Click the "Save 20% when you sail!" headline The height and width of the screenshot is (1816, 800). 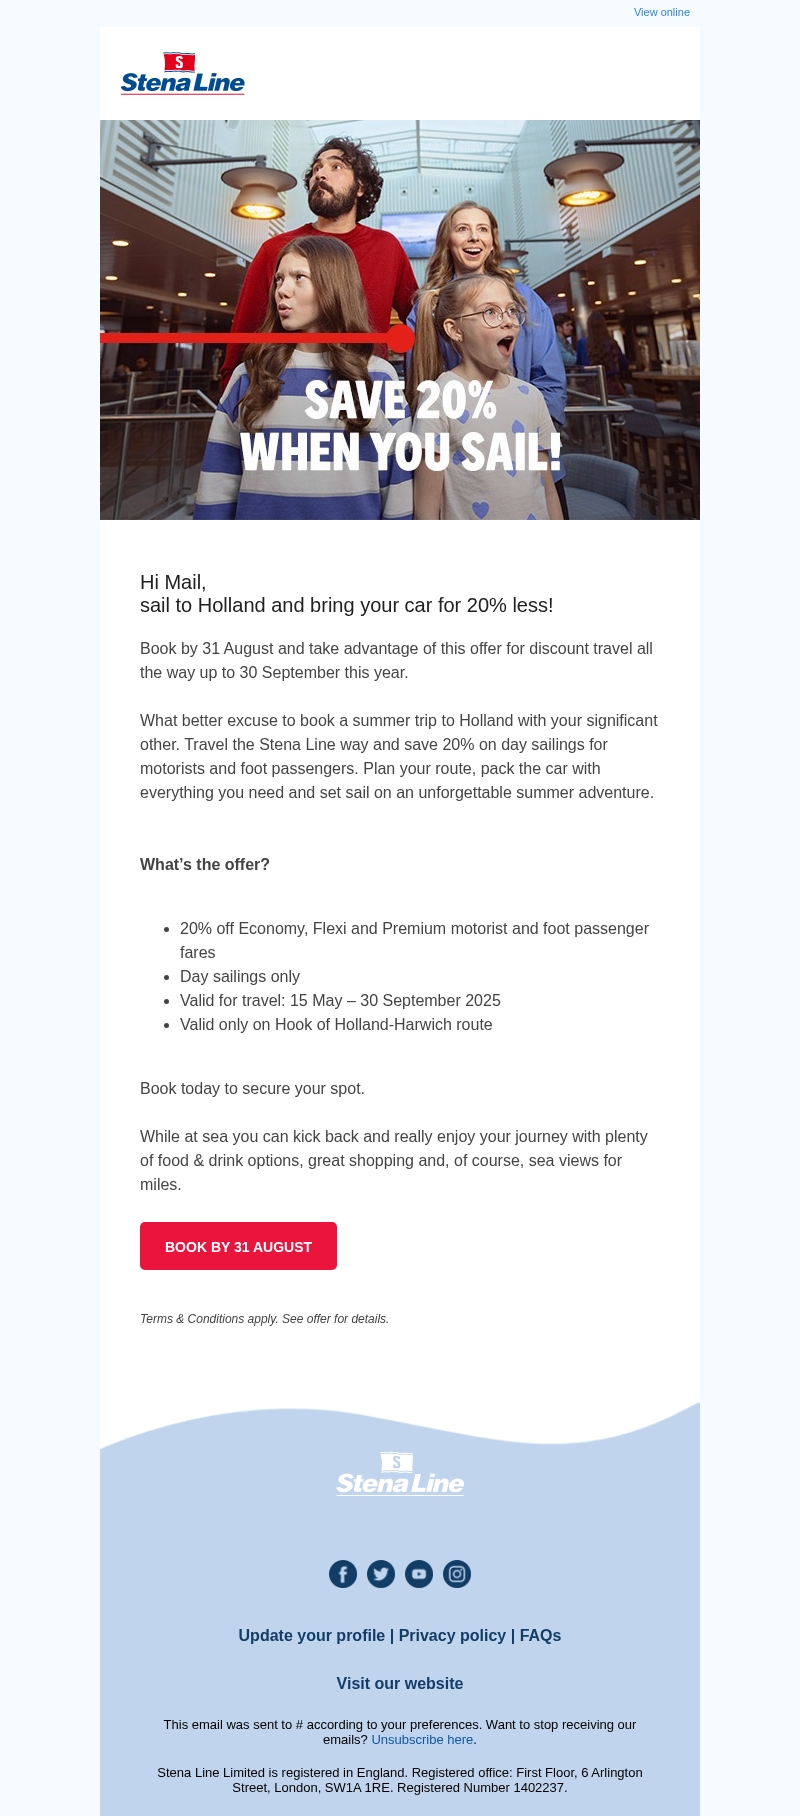click(x=400, y=427)
